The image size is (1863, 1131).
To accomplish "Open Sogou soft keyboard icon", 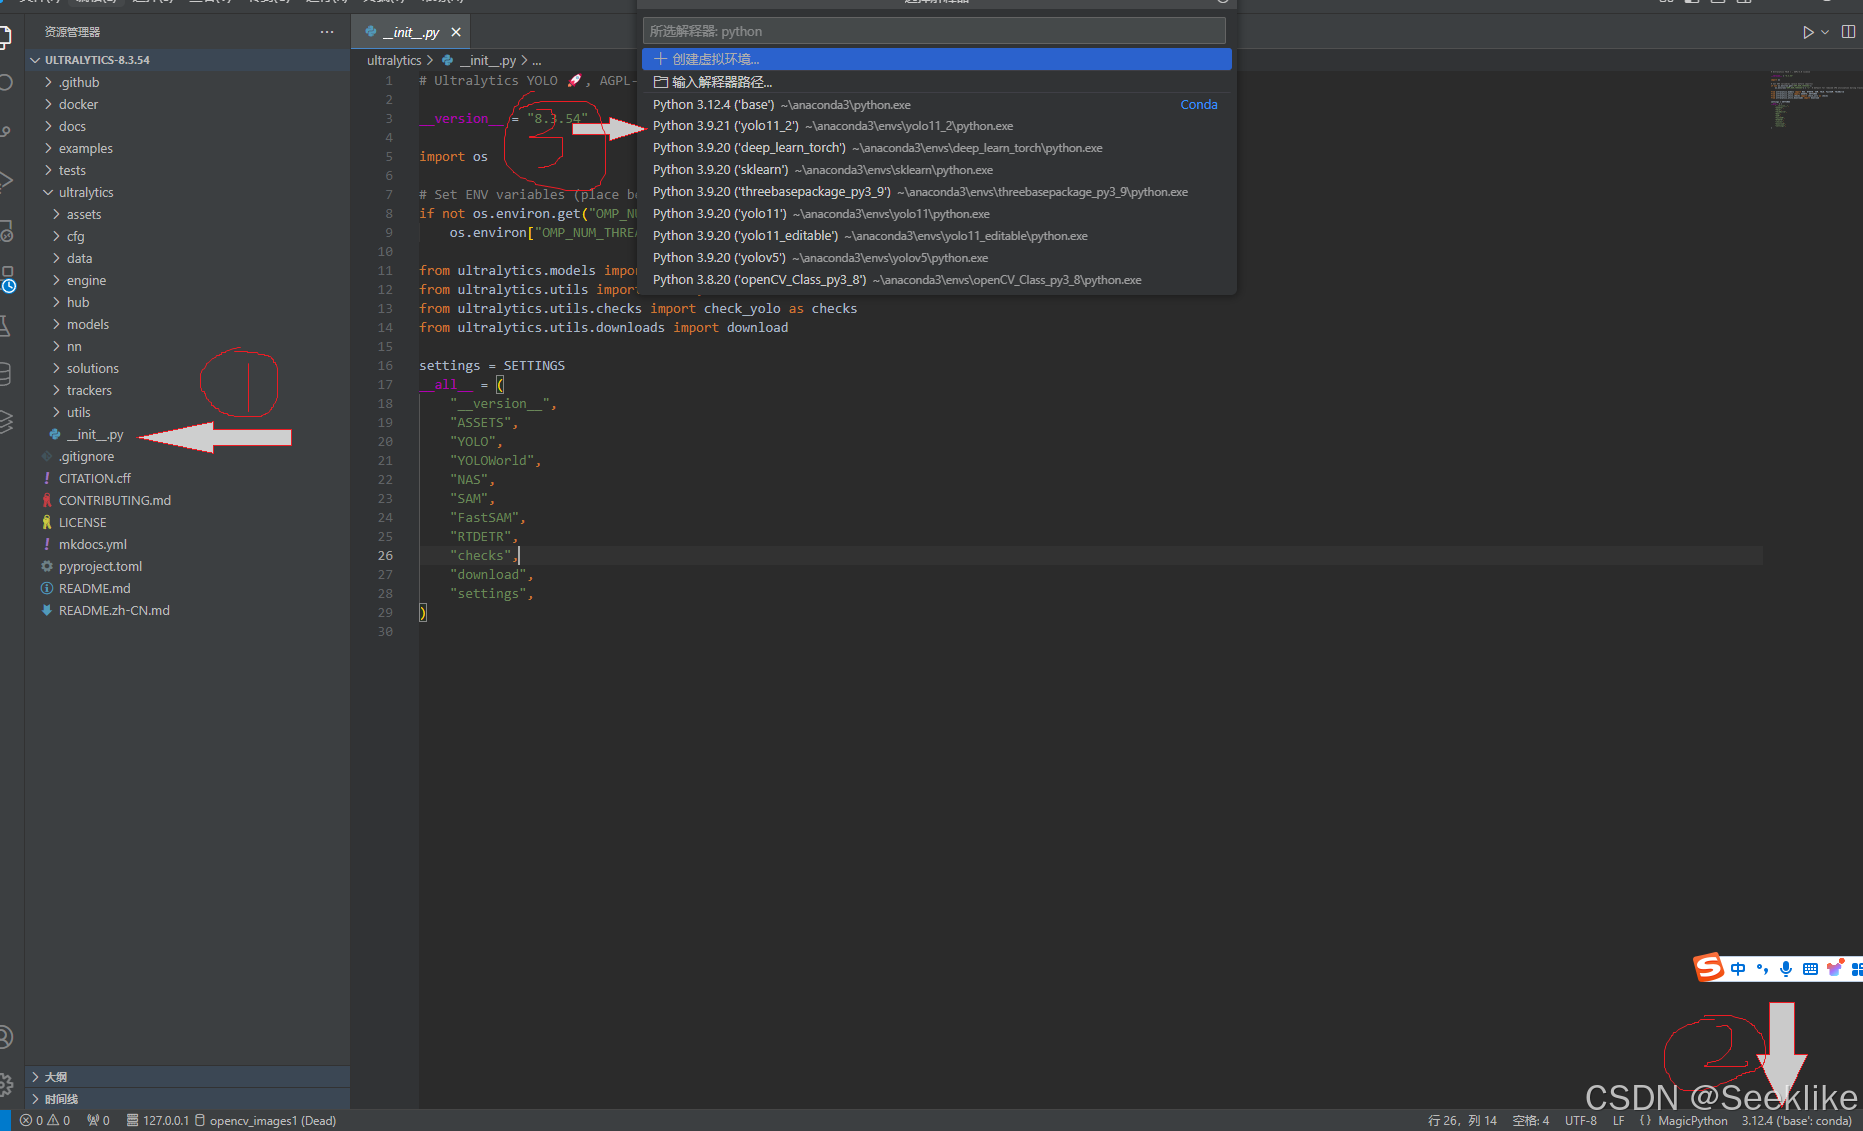I will coord(1810,968).
